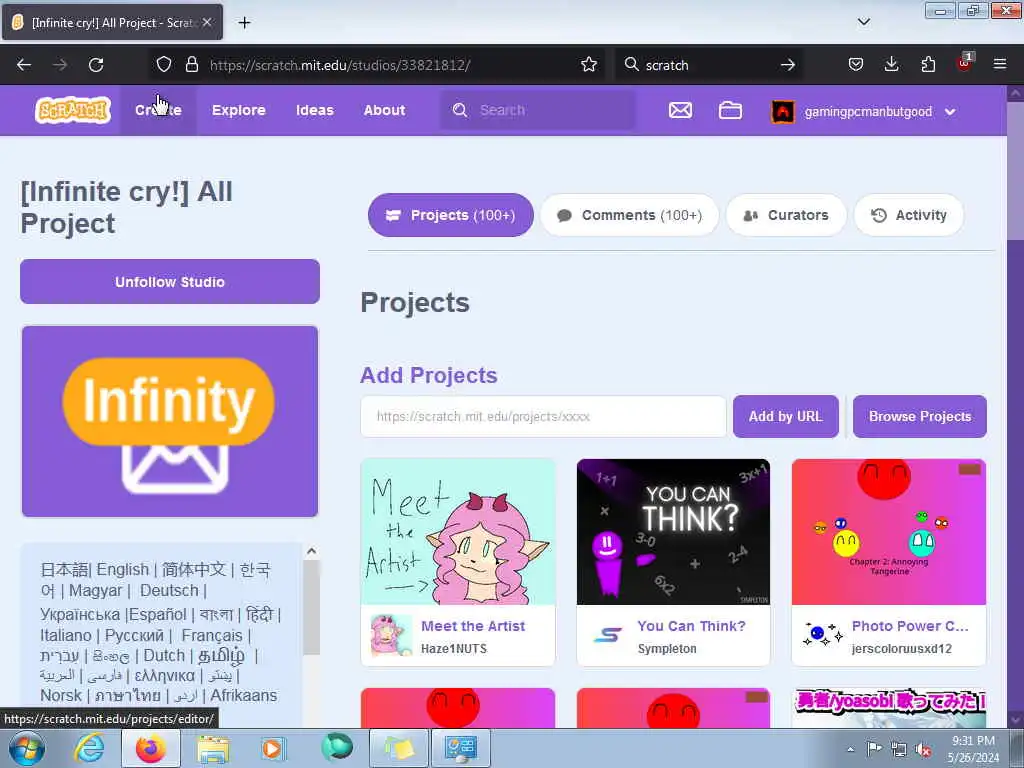Open the My Stuff folder icon
1024x768 pixels.
[x=730, y=110]
